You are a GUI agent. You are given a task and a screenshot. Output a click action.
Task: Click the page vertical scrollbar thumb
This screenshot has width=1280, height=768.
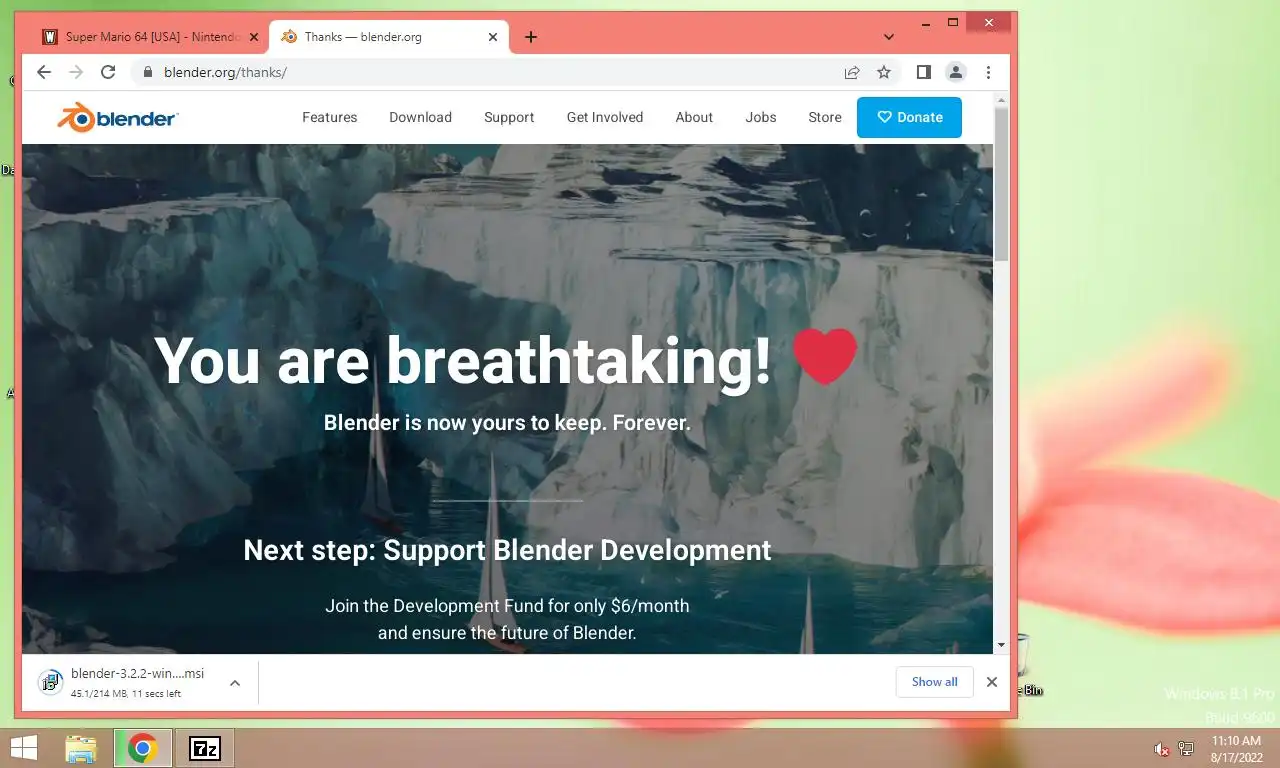pos(1001,185)
